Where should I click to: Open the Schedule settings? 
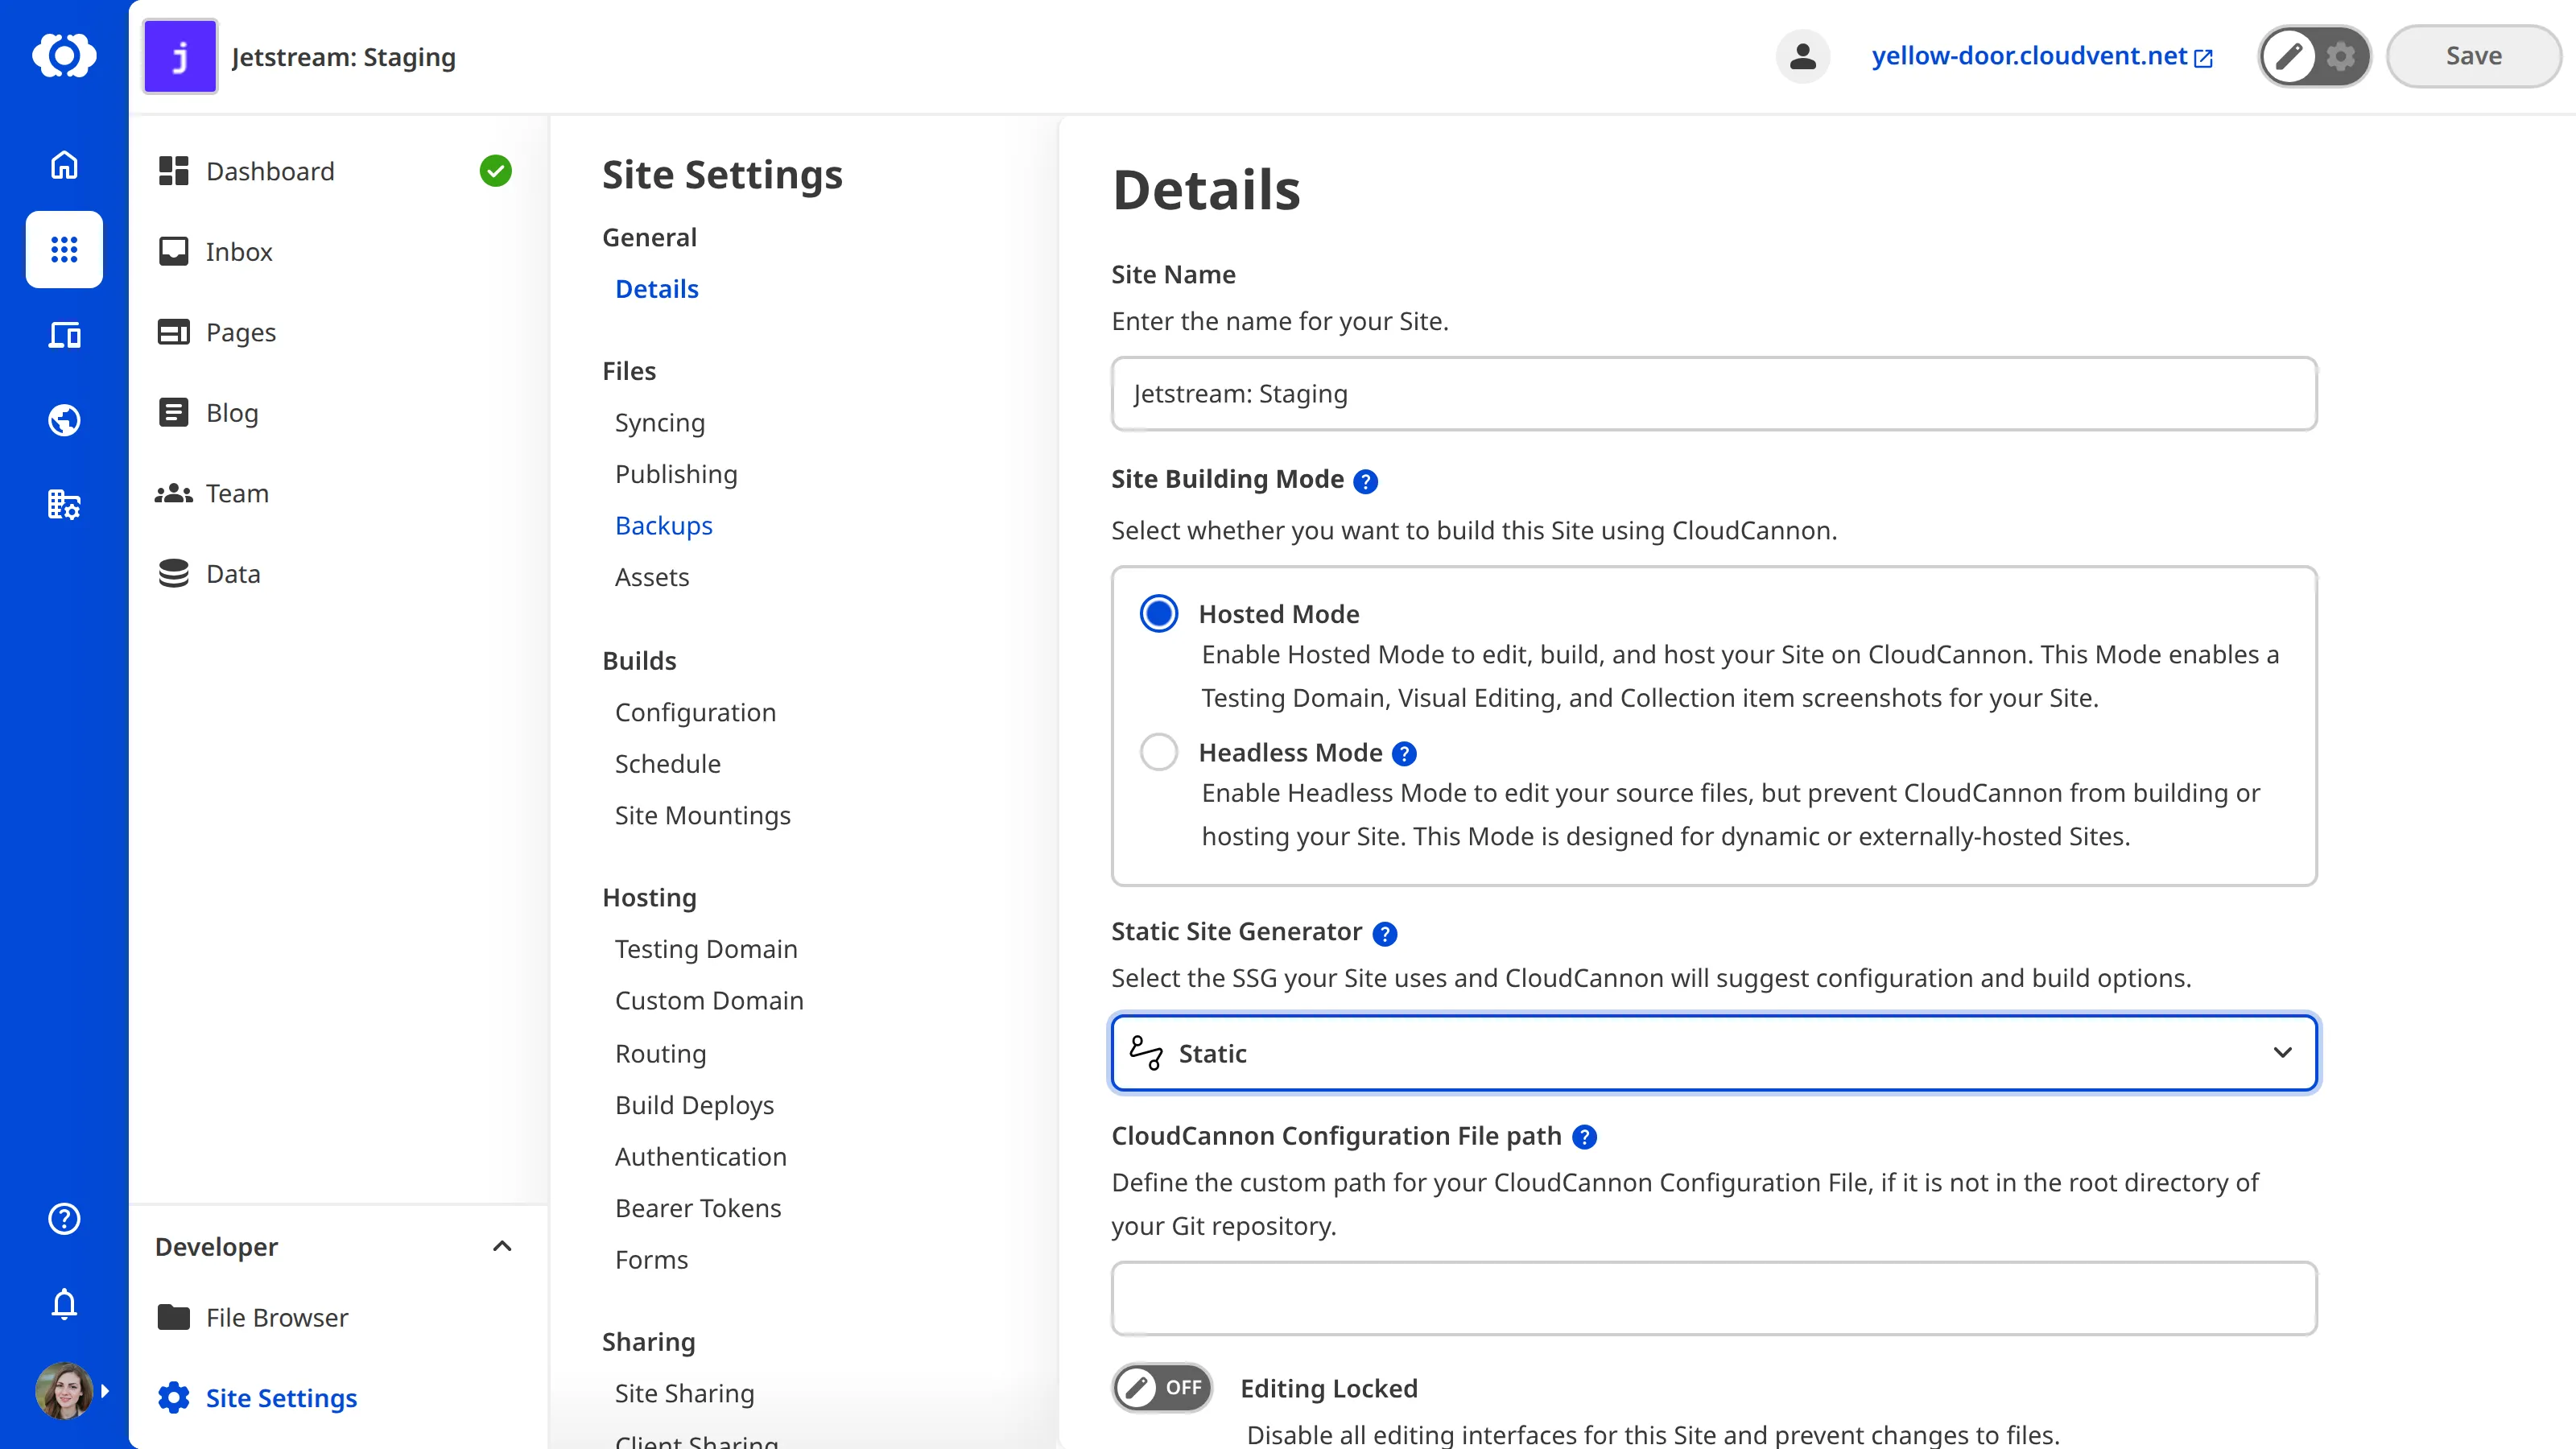tap(668, 764)
